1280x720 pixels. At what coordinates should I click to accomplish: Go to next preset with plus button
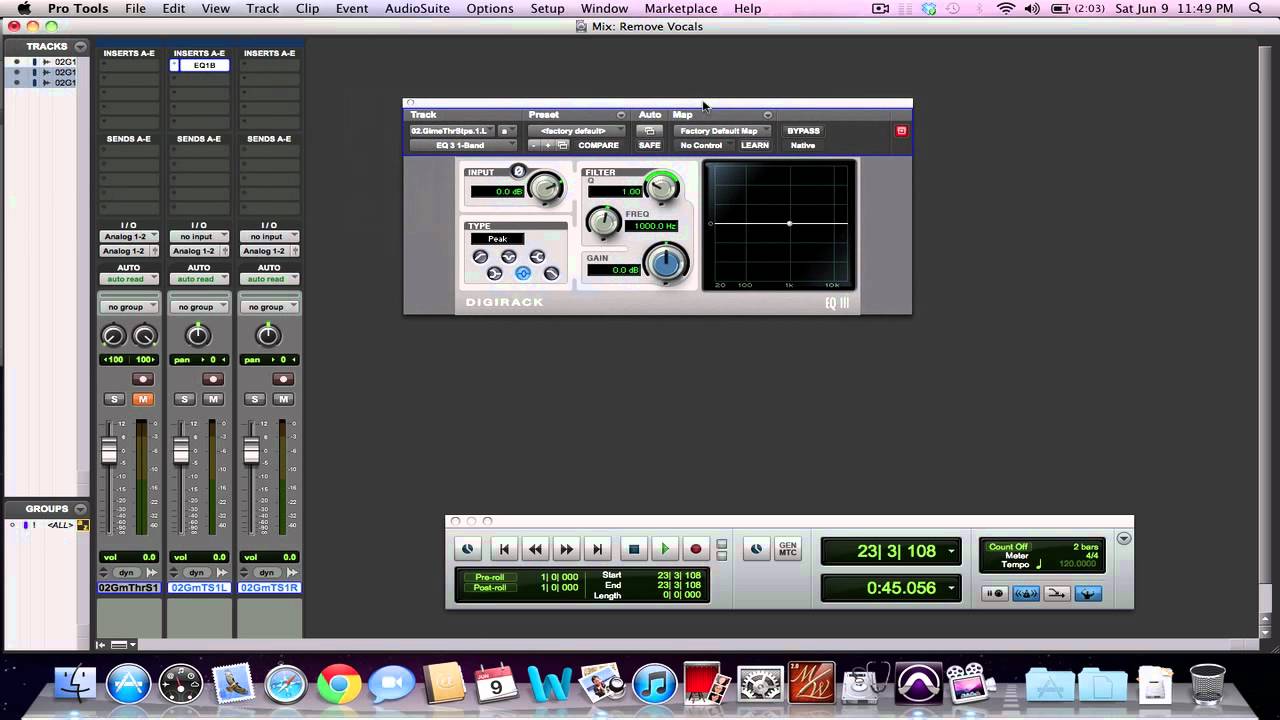[x=548, y=145]
